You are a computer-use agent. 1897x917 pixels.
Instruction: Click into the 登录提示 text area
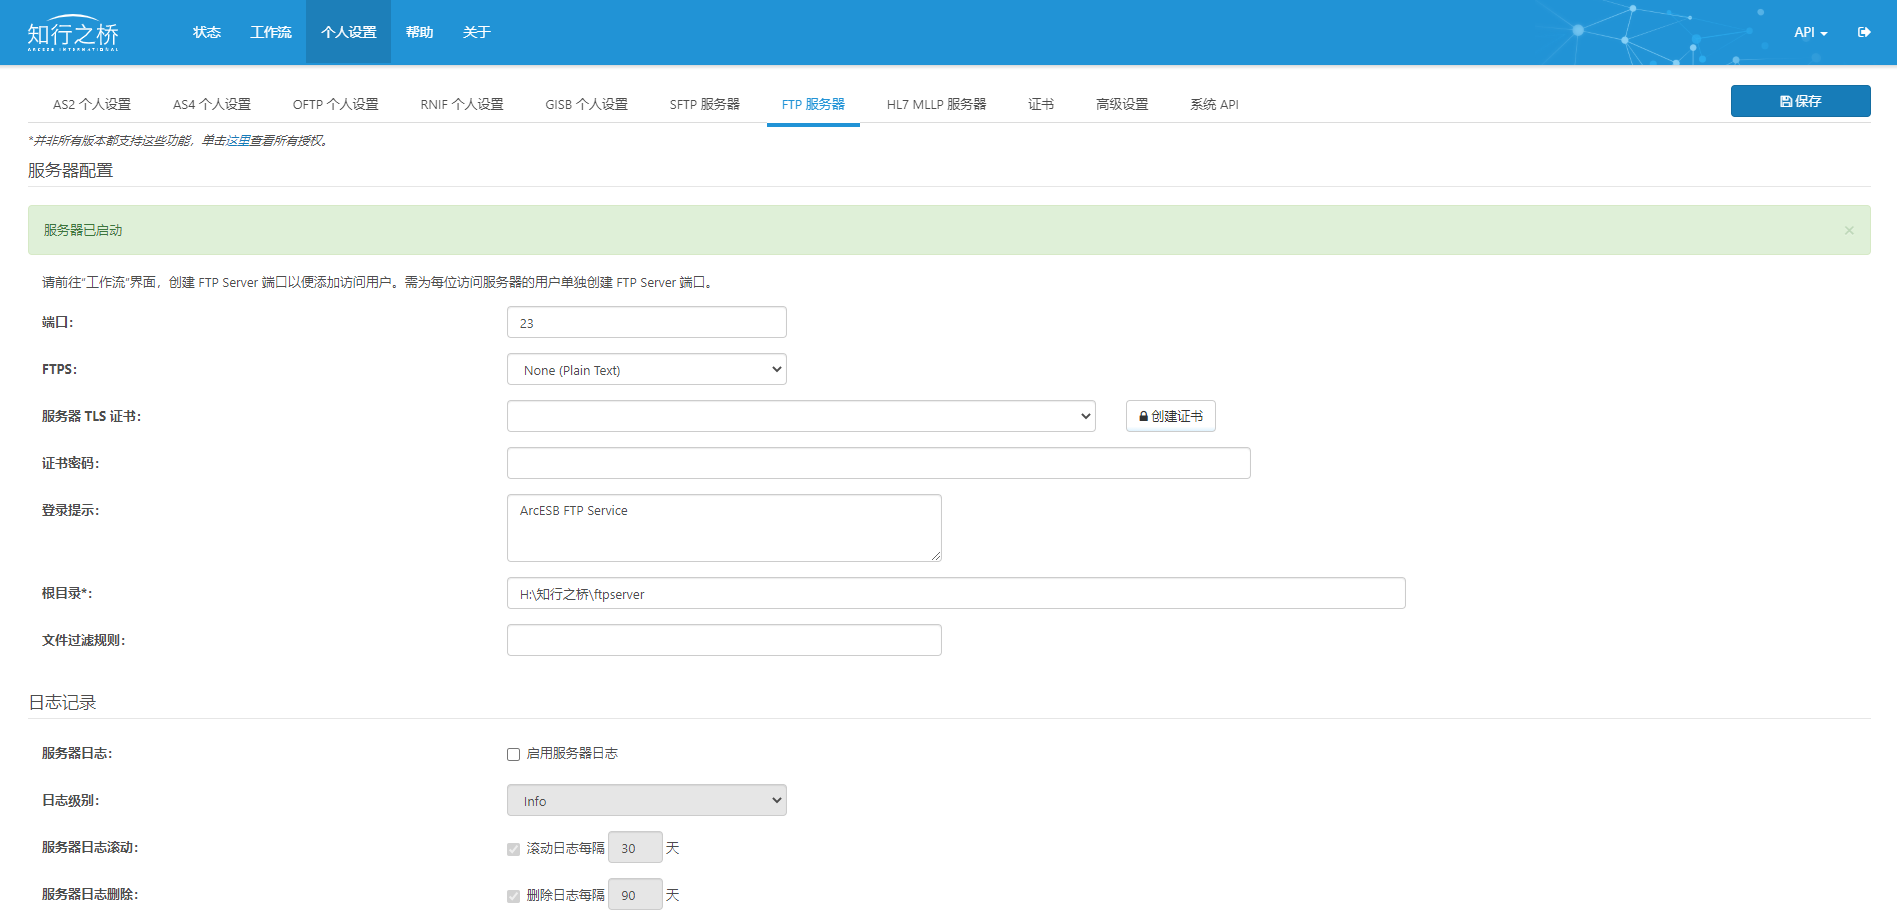pos(723,528)
